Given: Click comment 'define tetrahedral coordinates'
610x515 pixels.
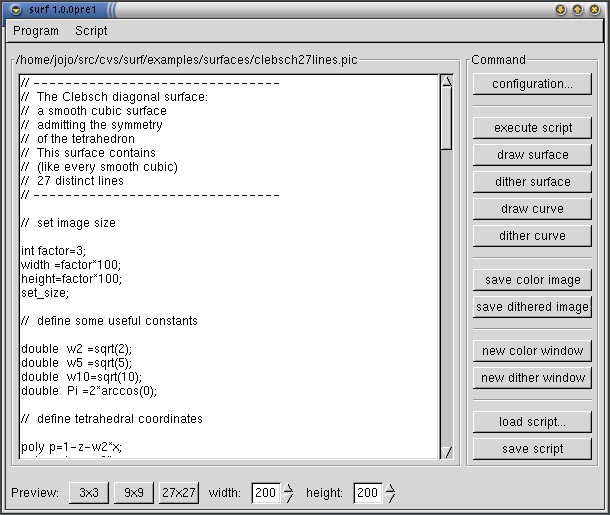Looking at the screenshot, I should (x=120, y=419).
